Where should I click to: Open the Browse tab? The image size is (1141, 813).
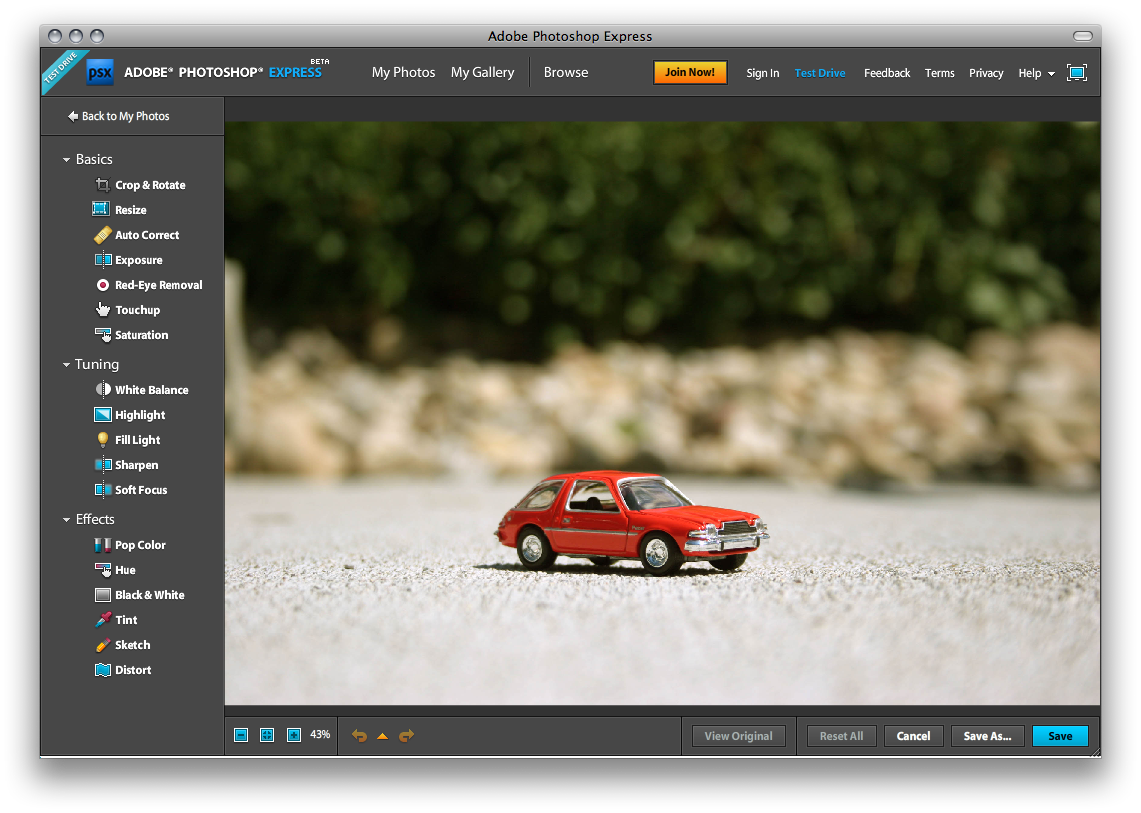click(566, 72)
